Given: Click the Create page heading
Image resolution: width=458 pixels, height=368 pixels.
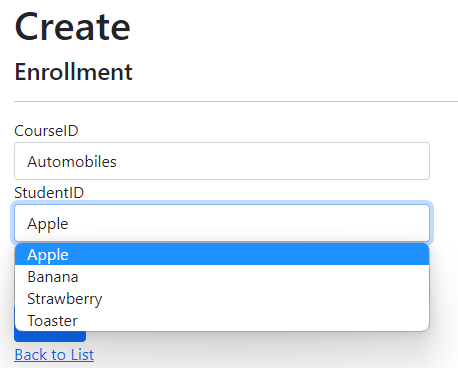Looking at the screenshot, I should click(72, 27).
